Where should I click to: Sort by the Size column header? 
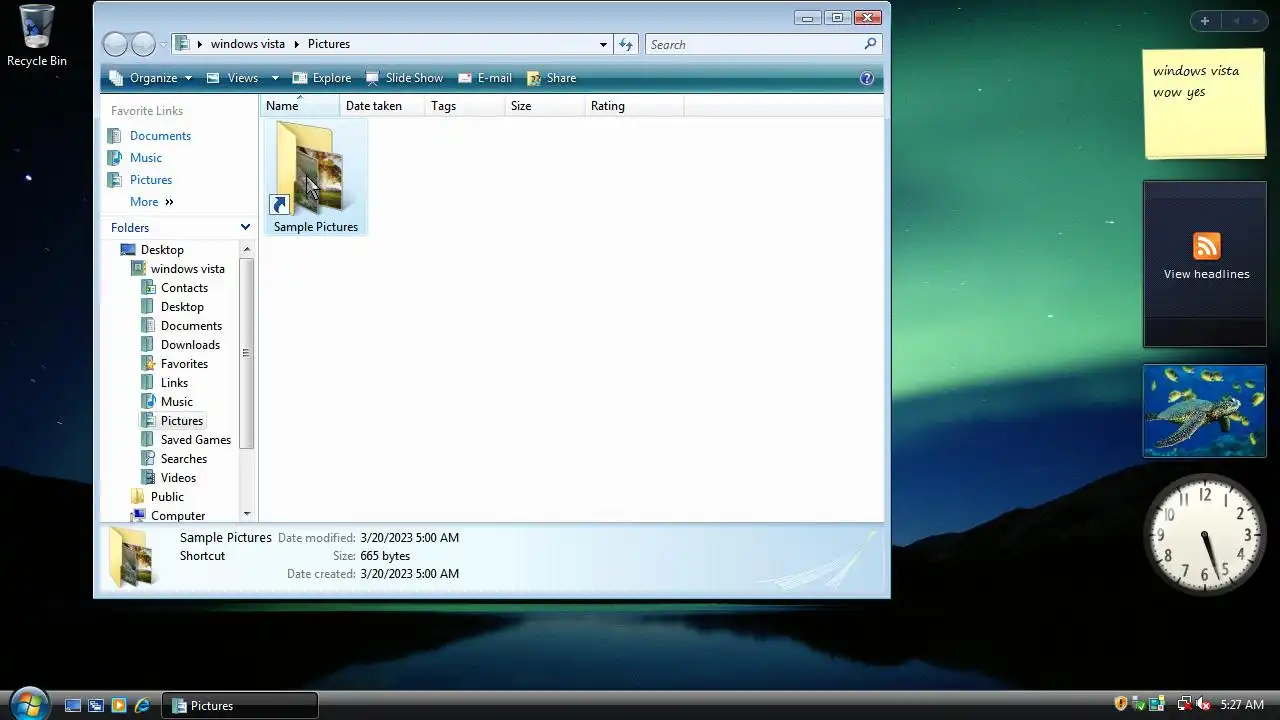[x=545, y=106]
